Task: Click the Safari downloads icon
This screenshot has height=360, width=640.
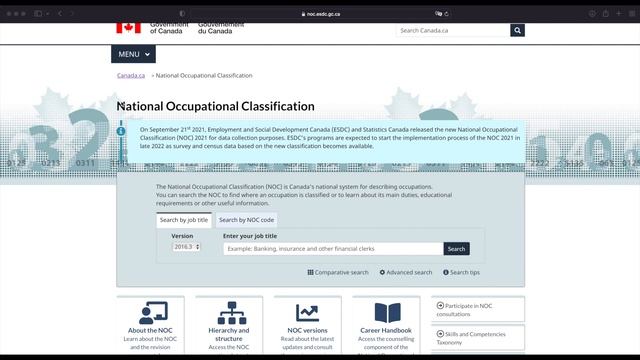Action: [592, 13]
